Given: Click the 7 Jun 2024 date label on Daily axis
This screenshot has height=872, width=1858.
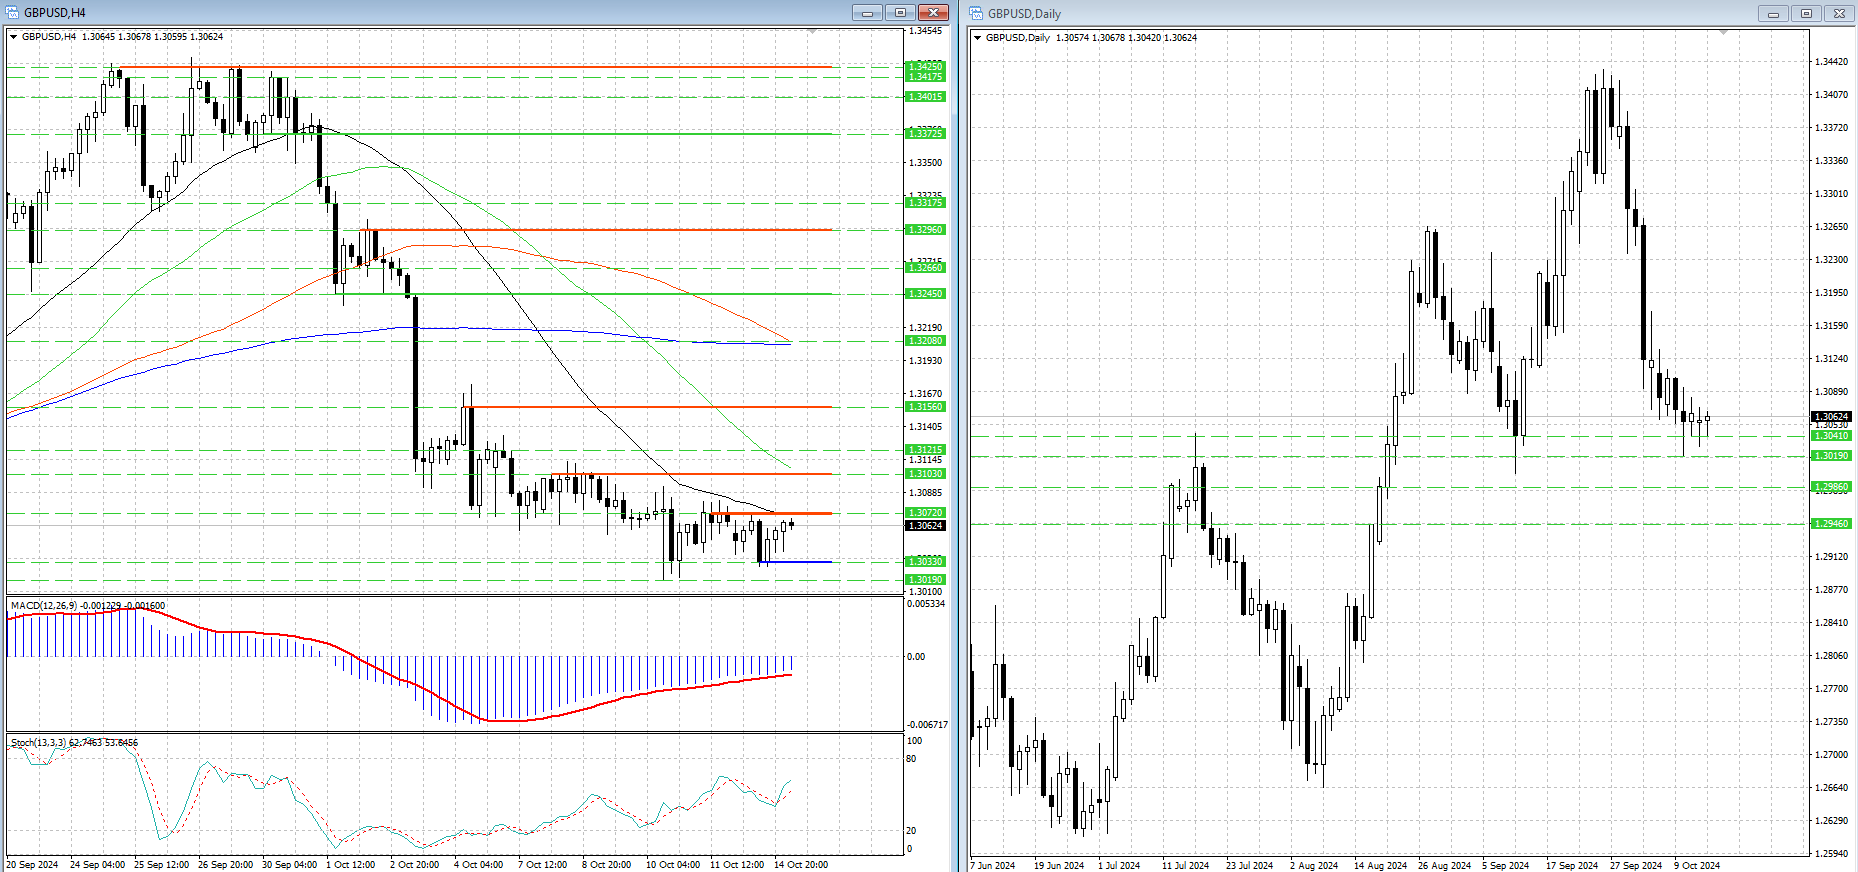Looking at the screenshot, I should click(x=993, y=866).
